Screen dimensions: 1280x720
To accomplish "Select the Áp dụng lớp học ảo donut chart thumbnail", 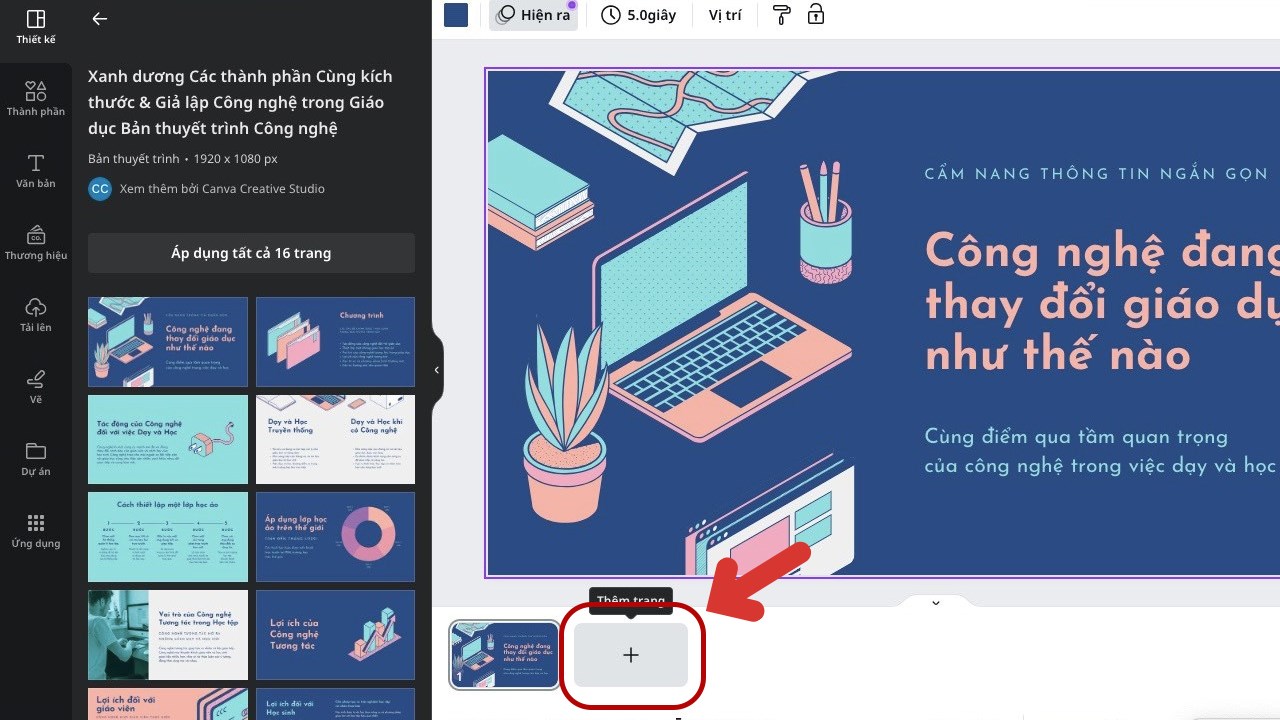I will (335, 537).
